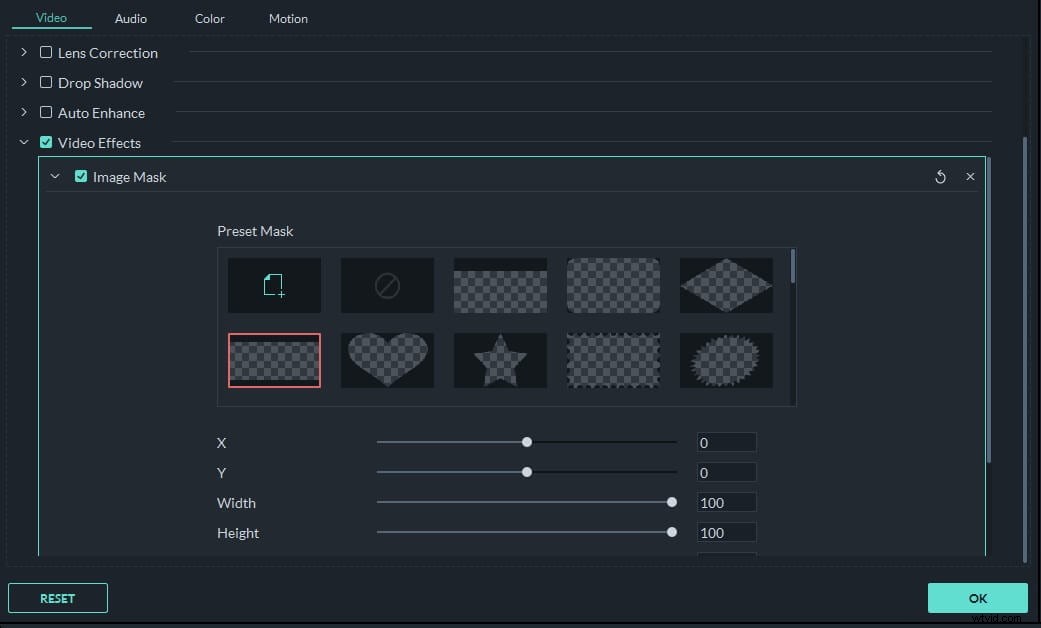Enable the Lens Correction checkbox
The height and width of the screenshot is (628, 1041).
click(x=45, y=52)
